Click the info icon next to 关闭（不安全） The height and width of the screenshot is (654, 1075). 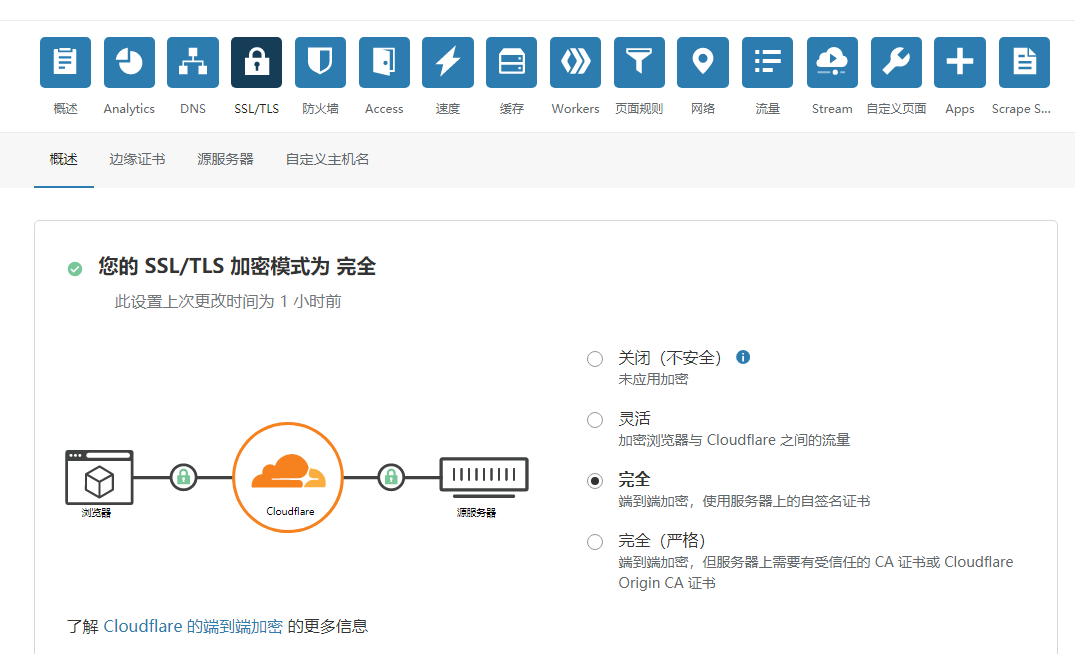tap(742, 357)
